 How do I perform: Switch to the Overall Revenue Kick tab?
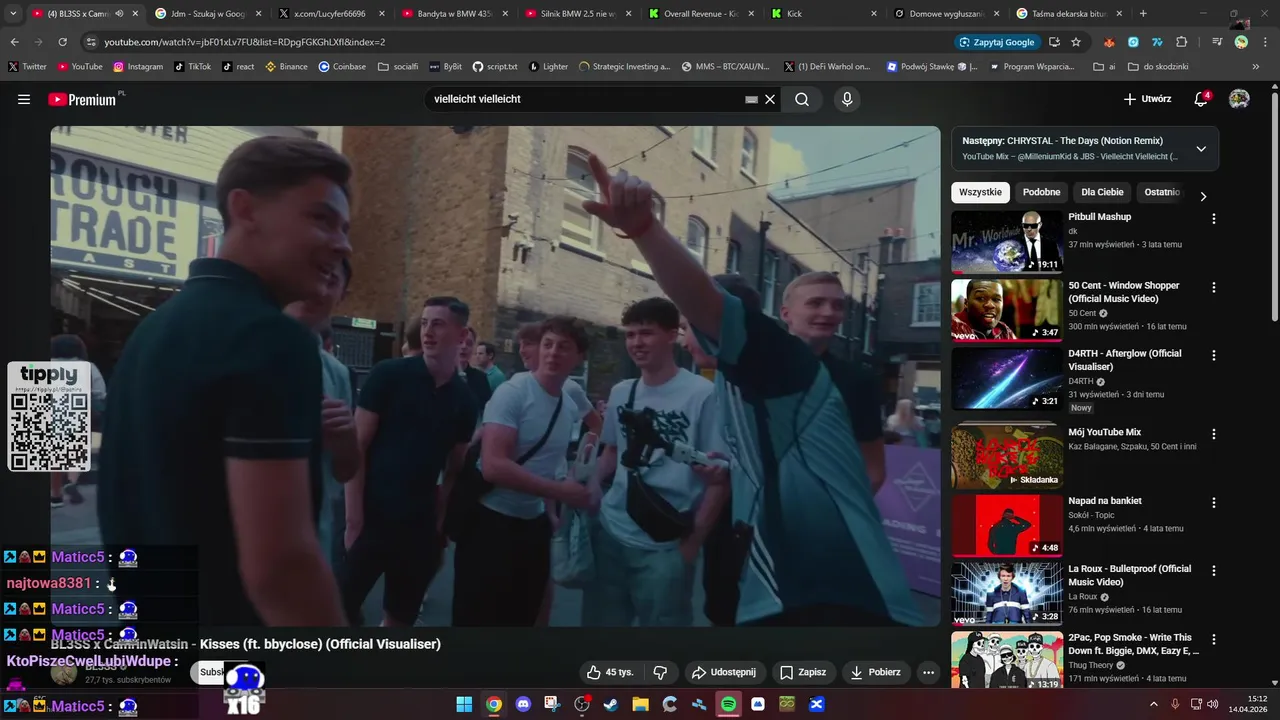700,14
